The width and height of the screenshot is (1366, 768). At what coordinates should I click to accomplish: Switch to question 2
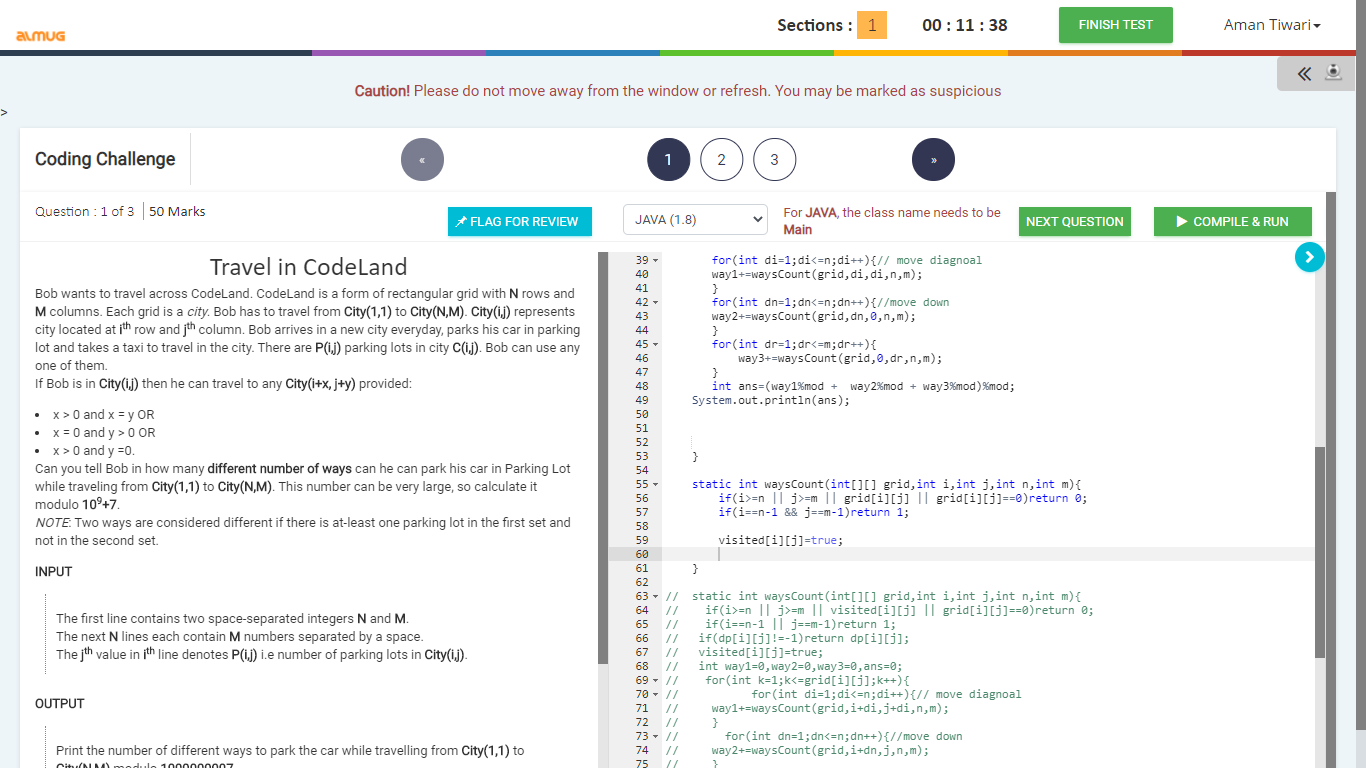pyautogui.click(x=721, y=160)
